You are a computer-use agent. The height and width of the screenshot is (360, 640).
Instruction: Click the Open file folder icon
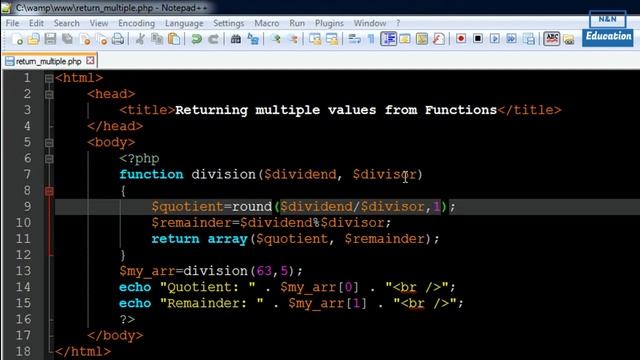(x=34, y=39)
